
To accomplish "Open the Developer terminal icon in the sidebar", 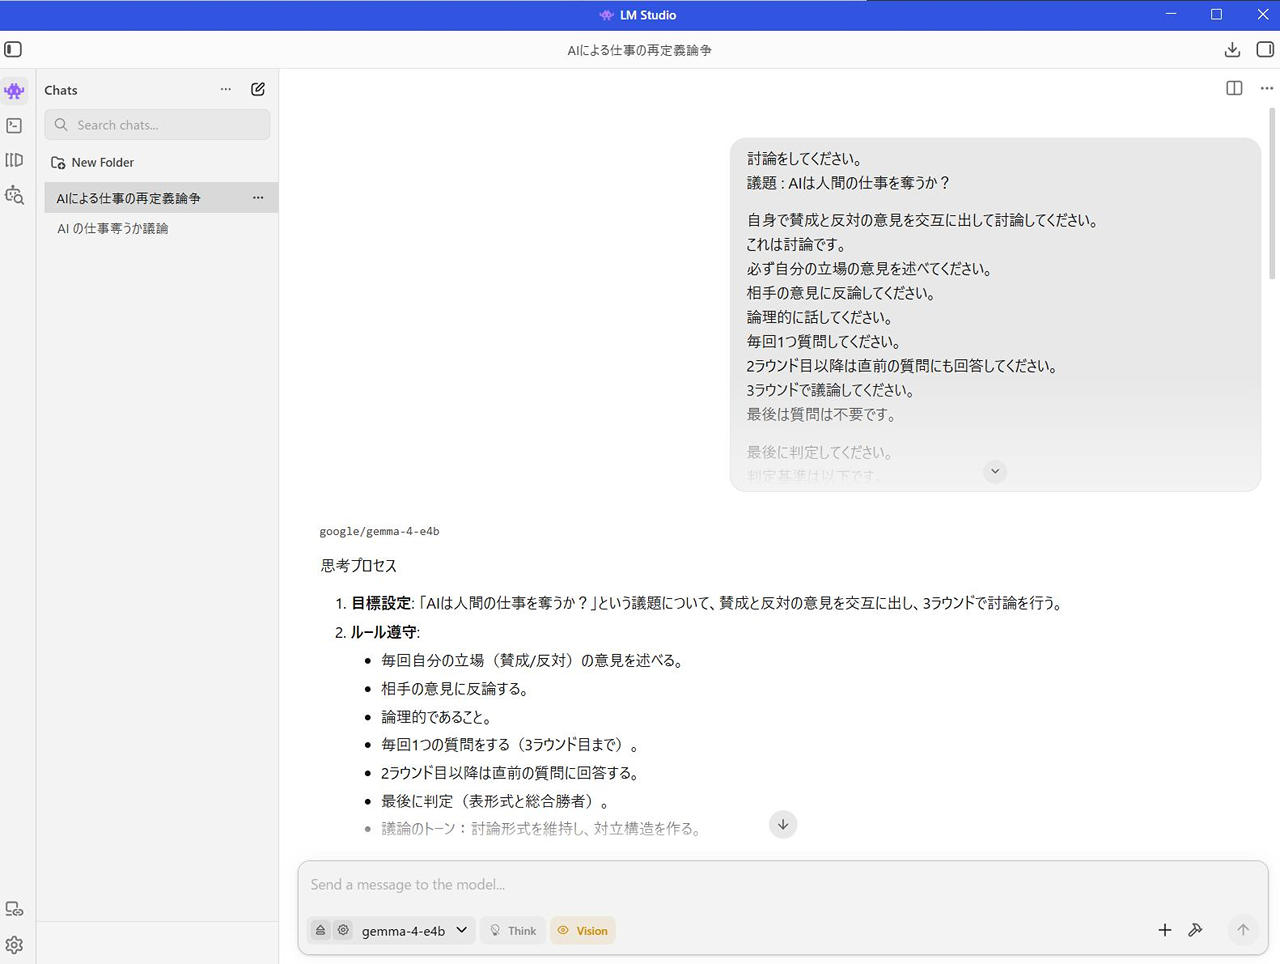I will point(14,126).
